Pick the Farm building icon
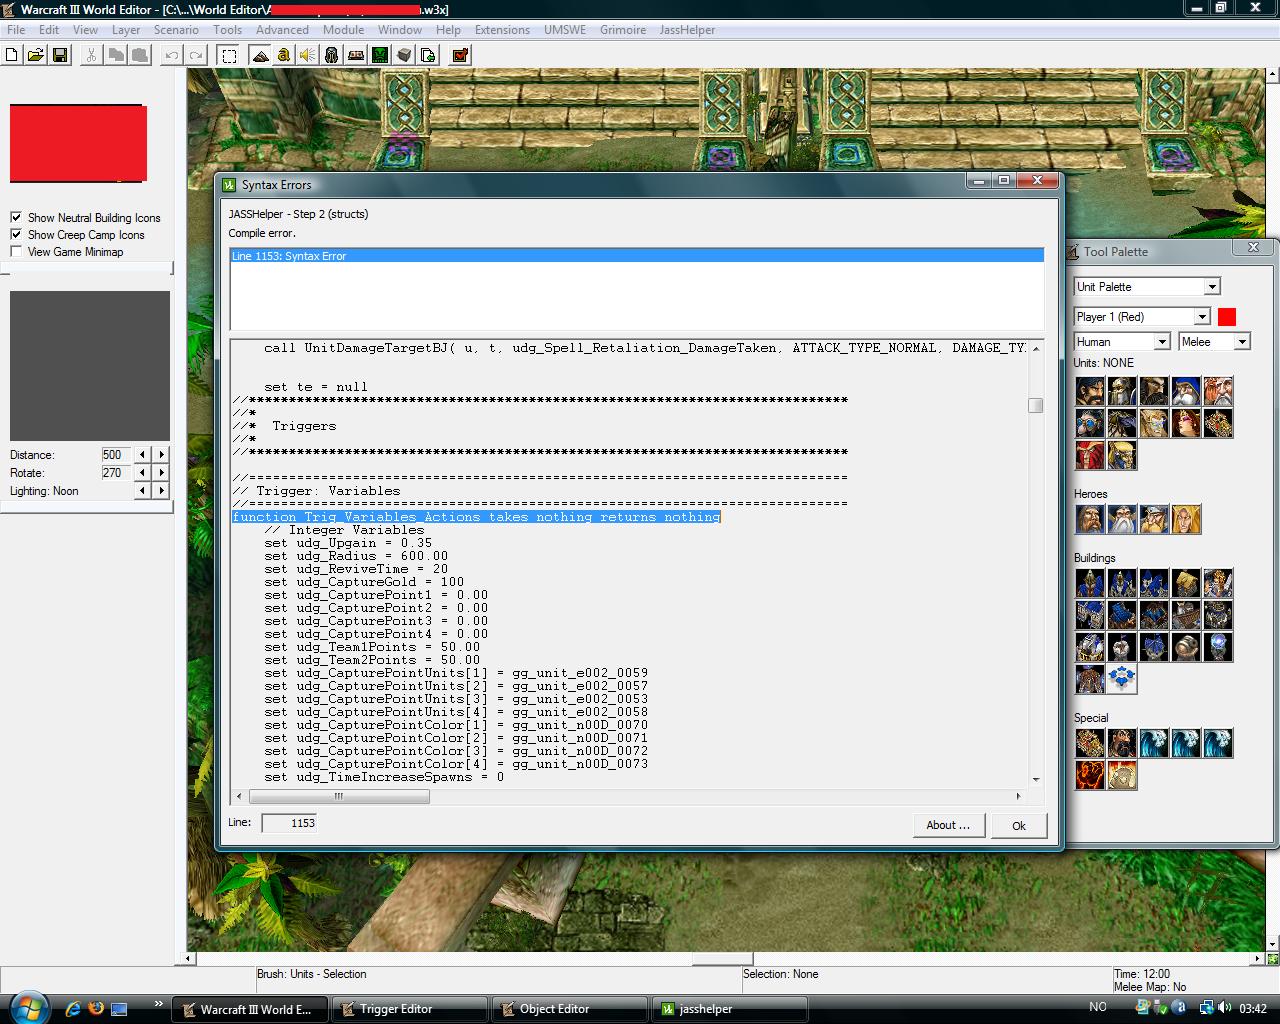The height and width of the screenshot is (1024, 1280). click(x=1186, y=583)
